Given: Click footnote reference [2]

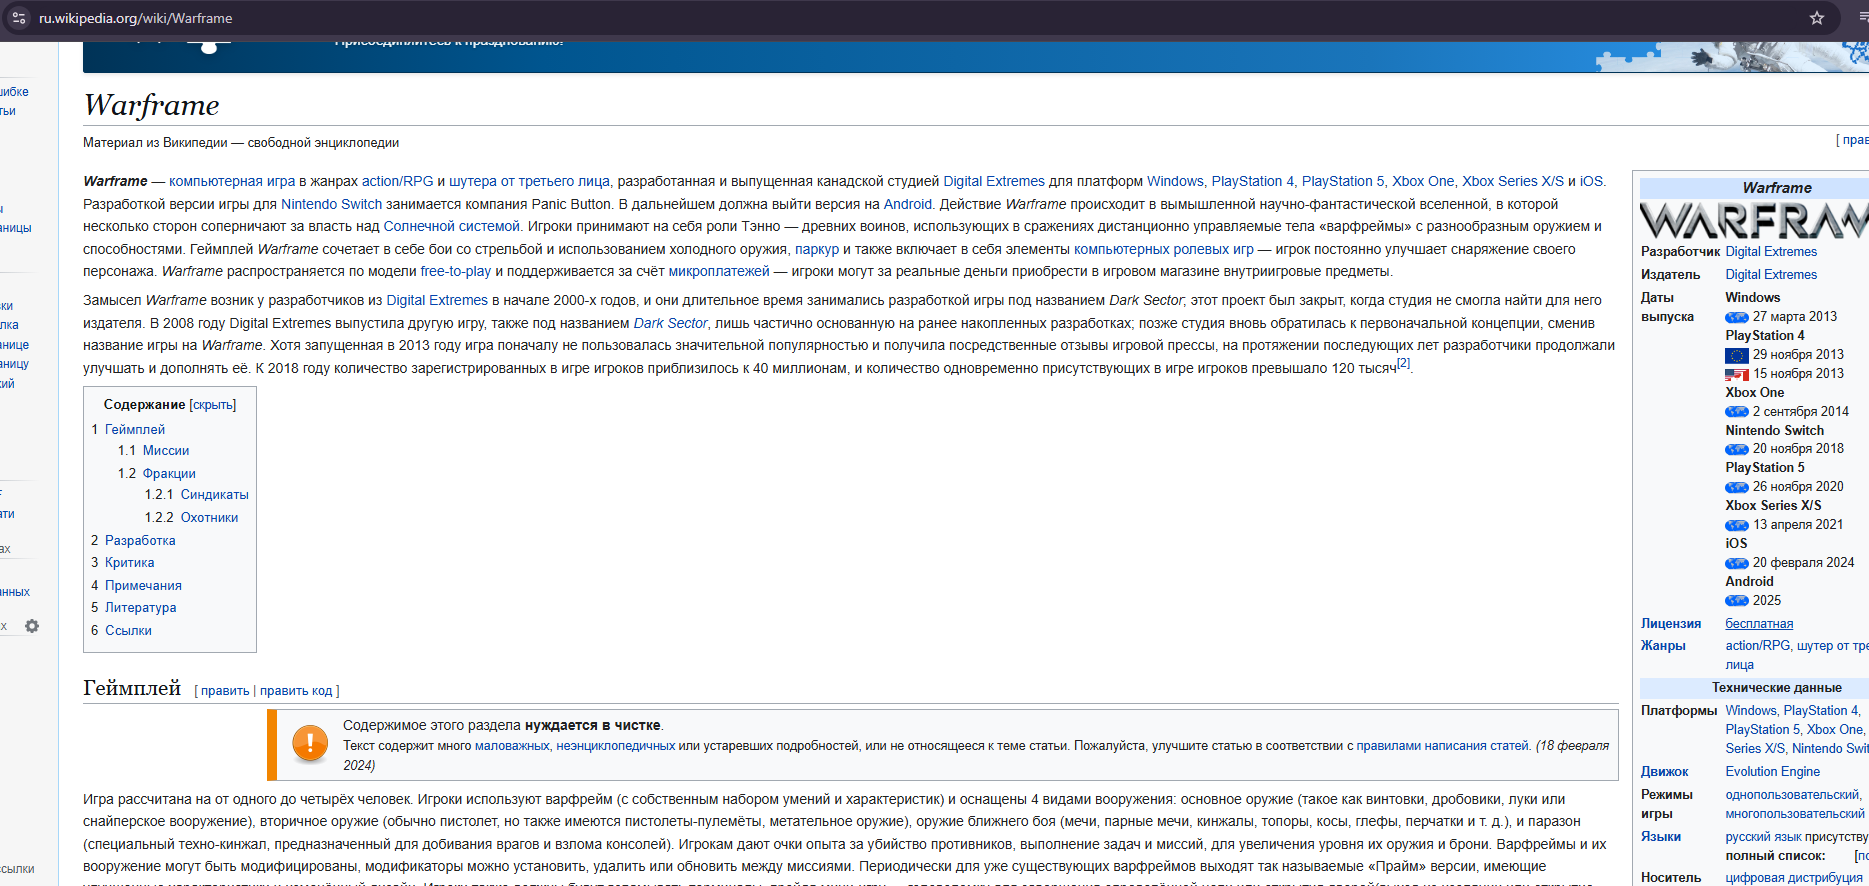Looking at the screenshot, I should point(1404,364).
